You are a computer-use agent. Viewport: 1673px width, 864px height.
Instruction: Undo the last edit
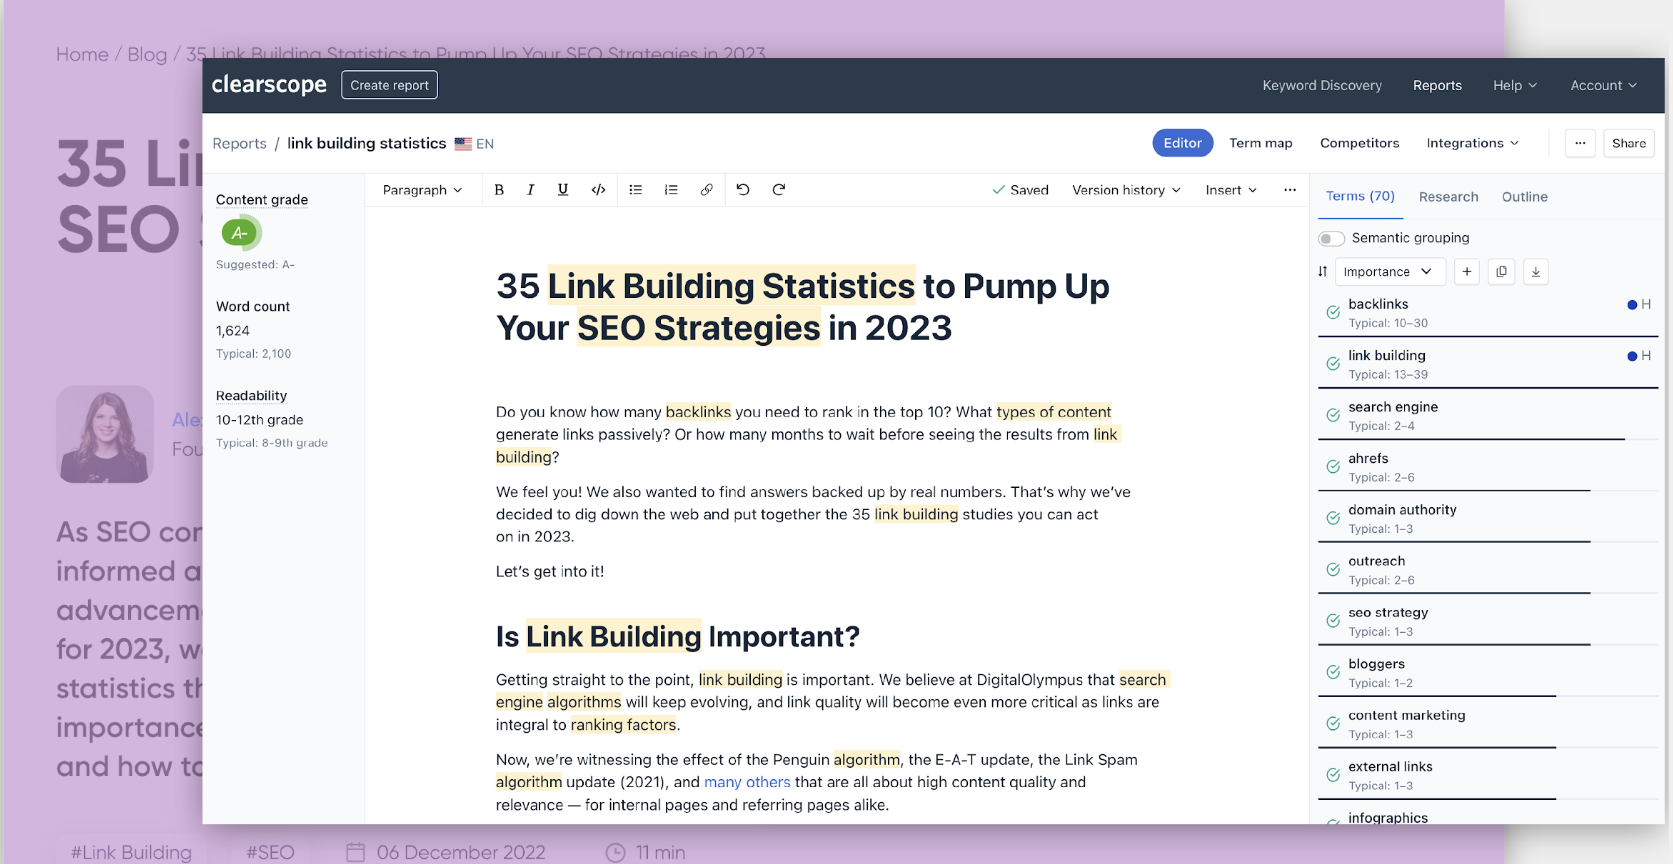click(743, 190)
